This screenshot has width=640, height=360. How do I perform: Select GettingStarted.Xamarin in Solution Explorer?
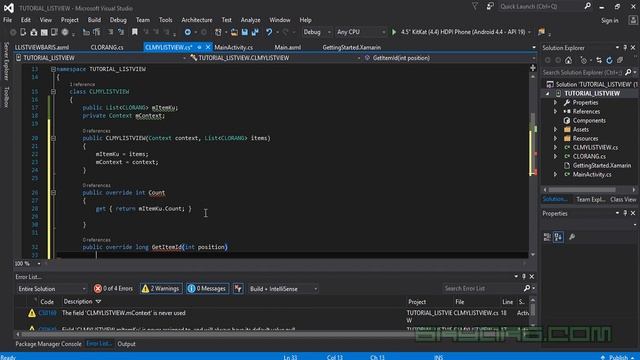(602, 165)
